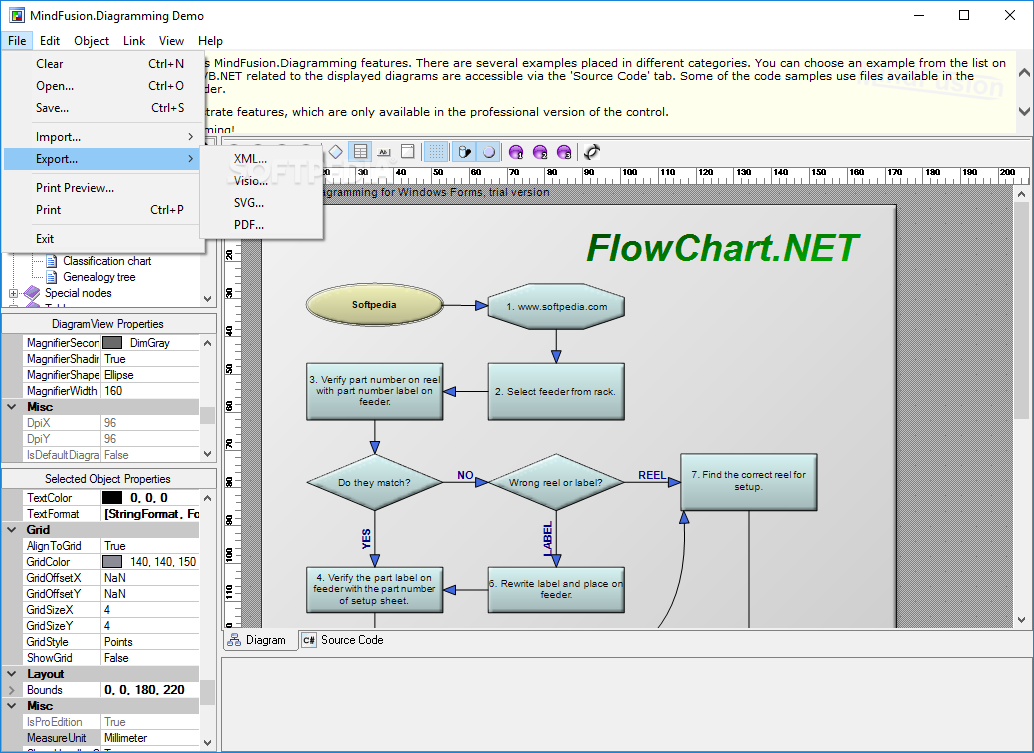The image size is (1034, 753).
Task: Toggle the cylinder shape toolbar button
Action: coord(464,152)
